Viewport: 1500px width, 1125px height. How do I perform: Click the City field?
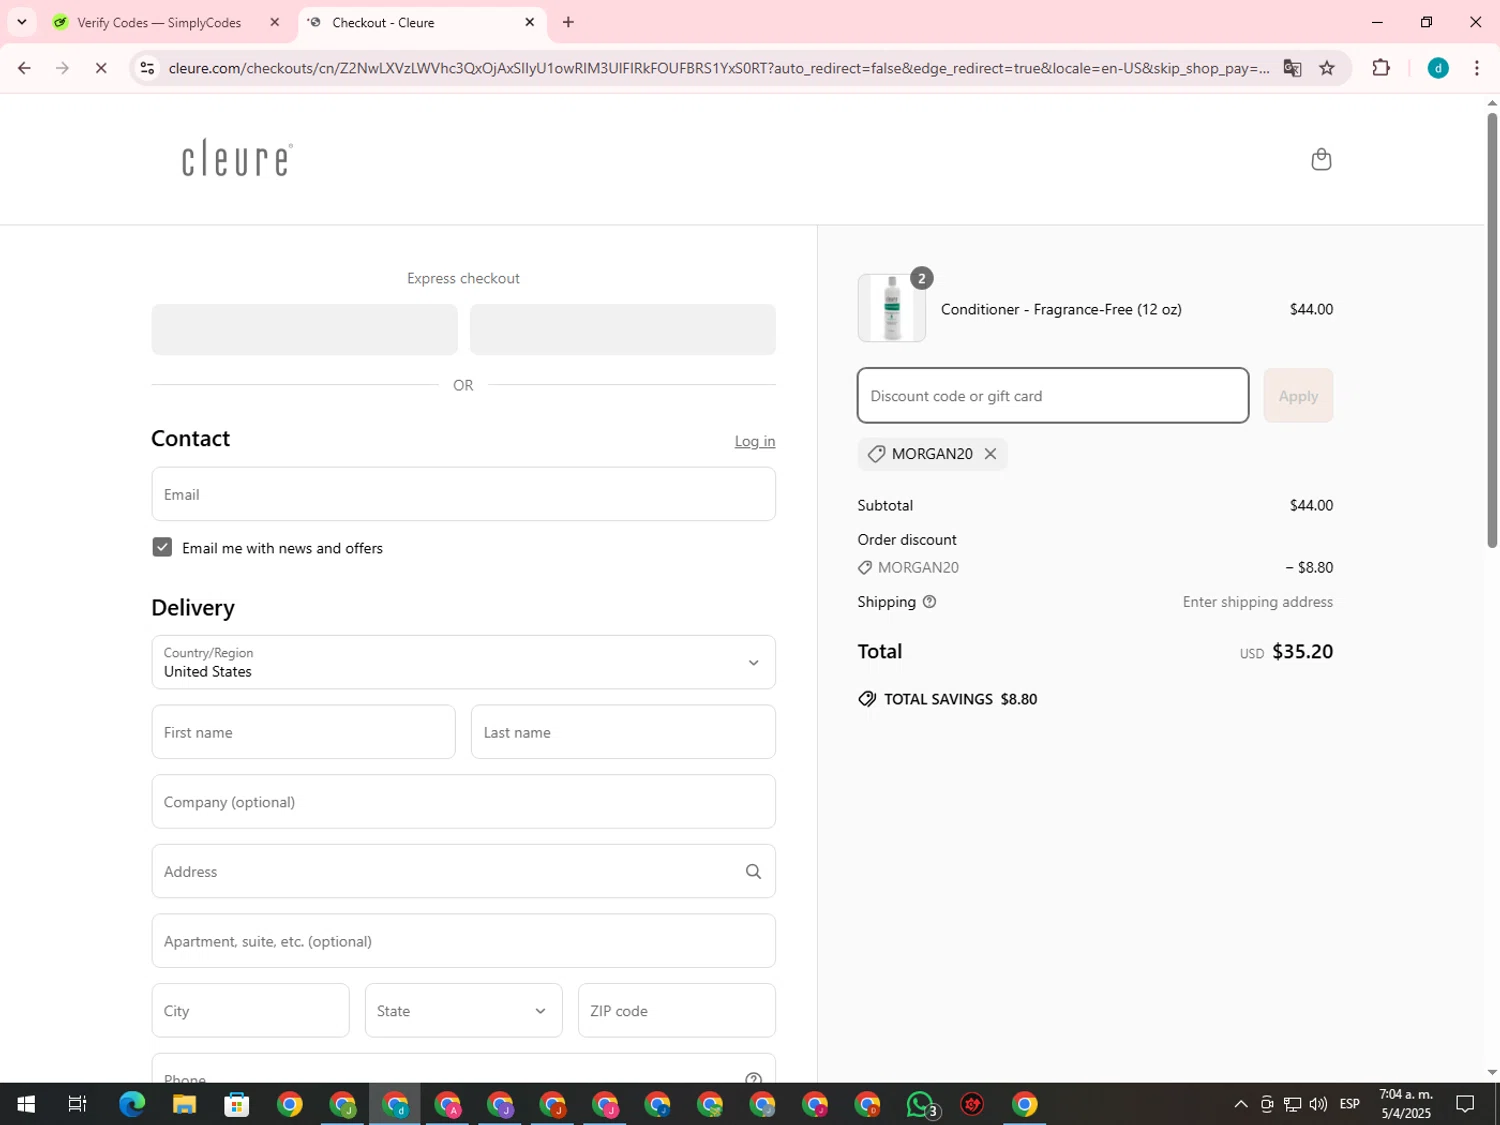(x=250, y=1010)
